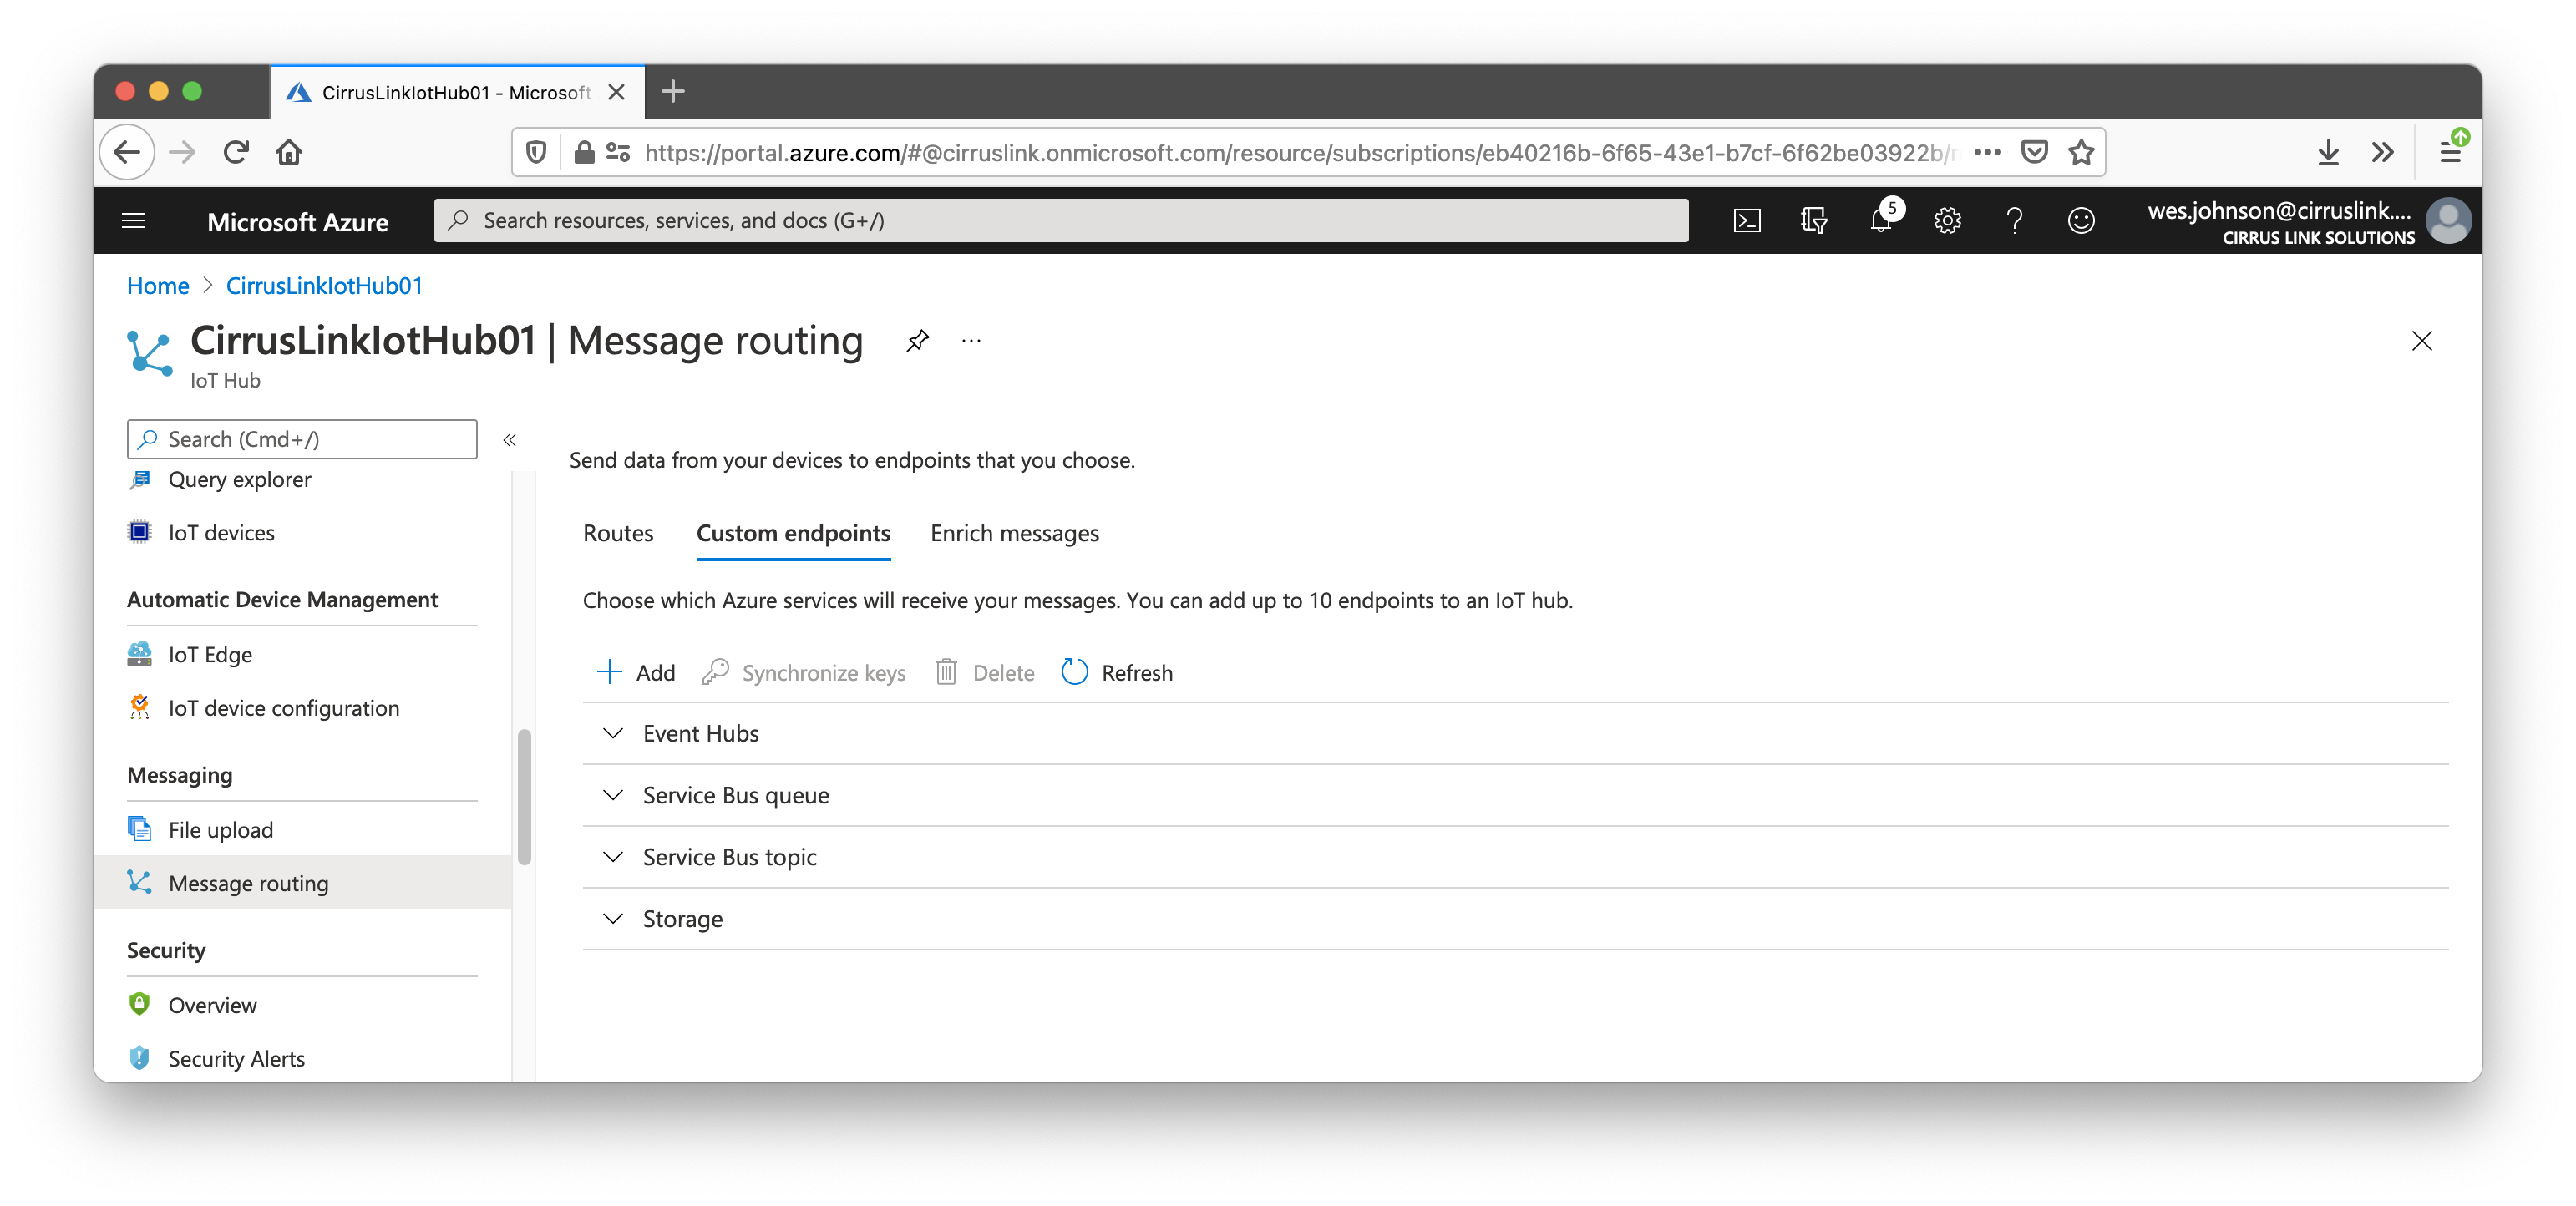
Task: Switch to the Enrich messages tab
Action: [1014, 533]
